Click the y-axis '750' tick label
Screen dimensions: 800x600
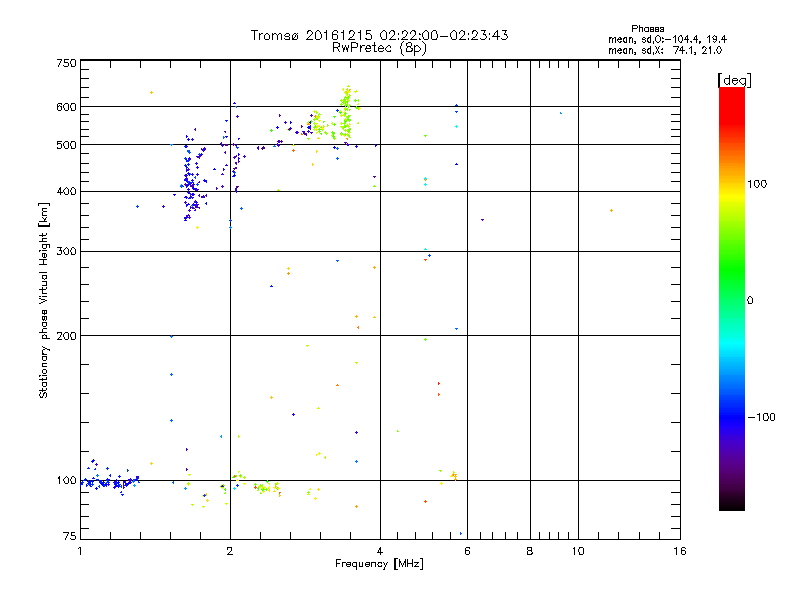pos(66,63)
